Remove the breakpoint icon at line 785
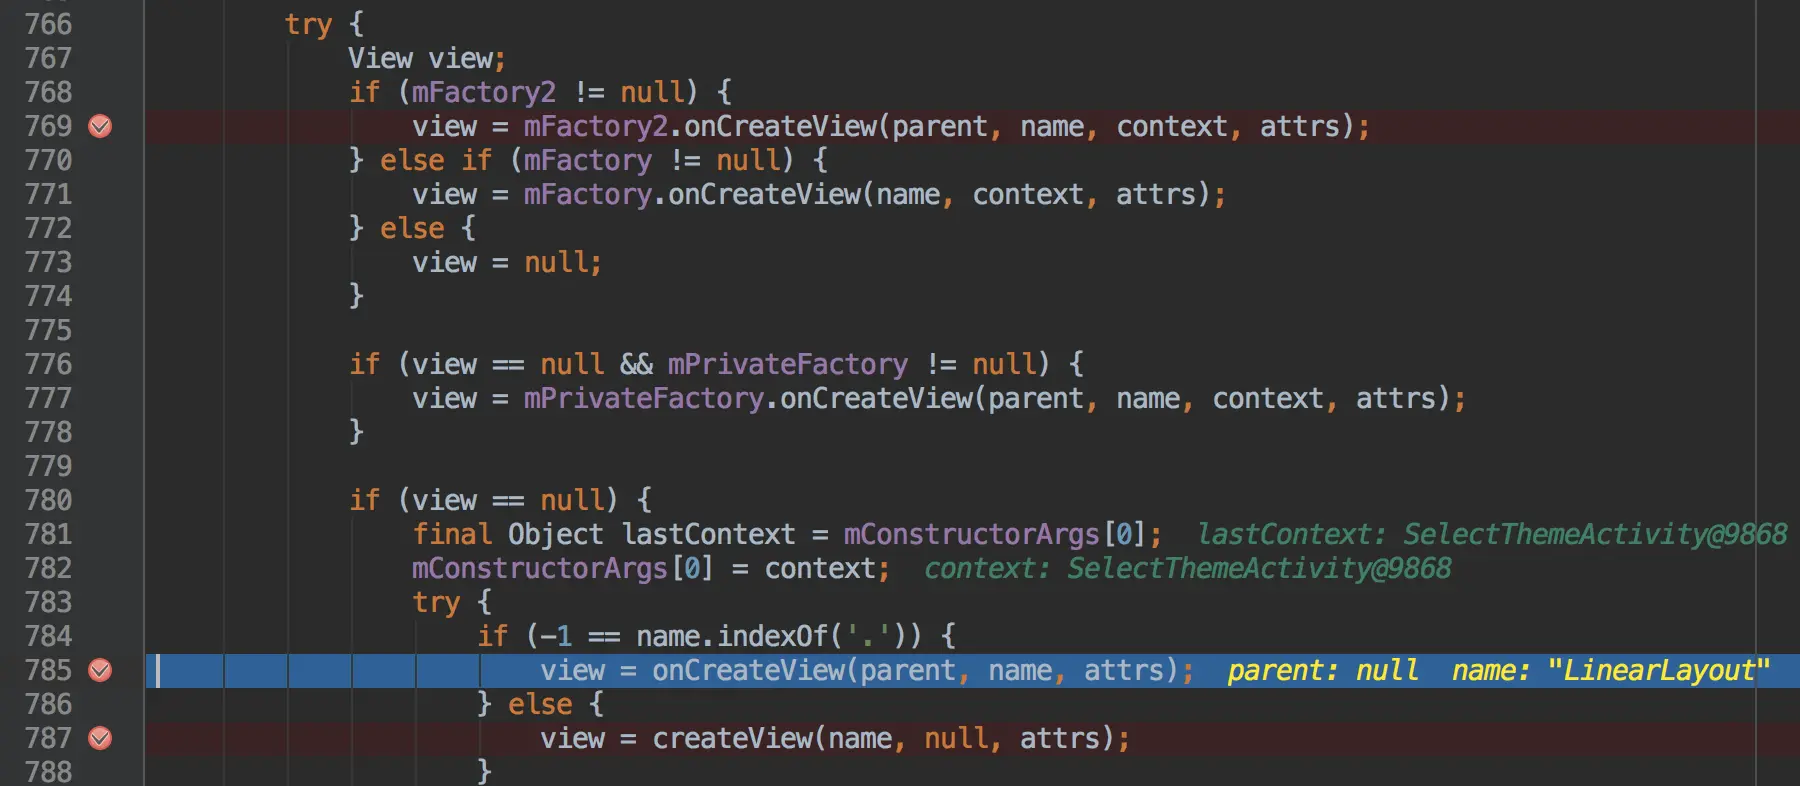 click(x=100, y=670)
